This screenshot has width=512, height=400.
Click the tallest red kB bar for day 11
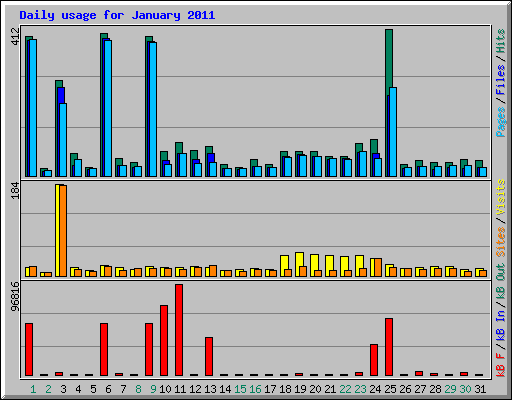coord(179,330)
